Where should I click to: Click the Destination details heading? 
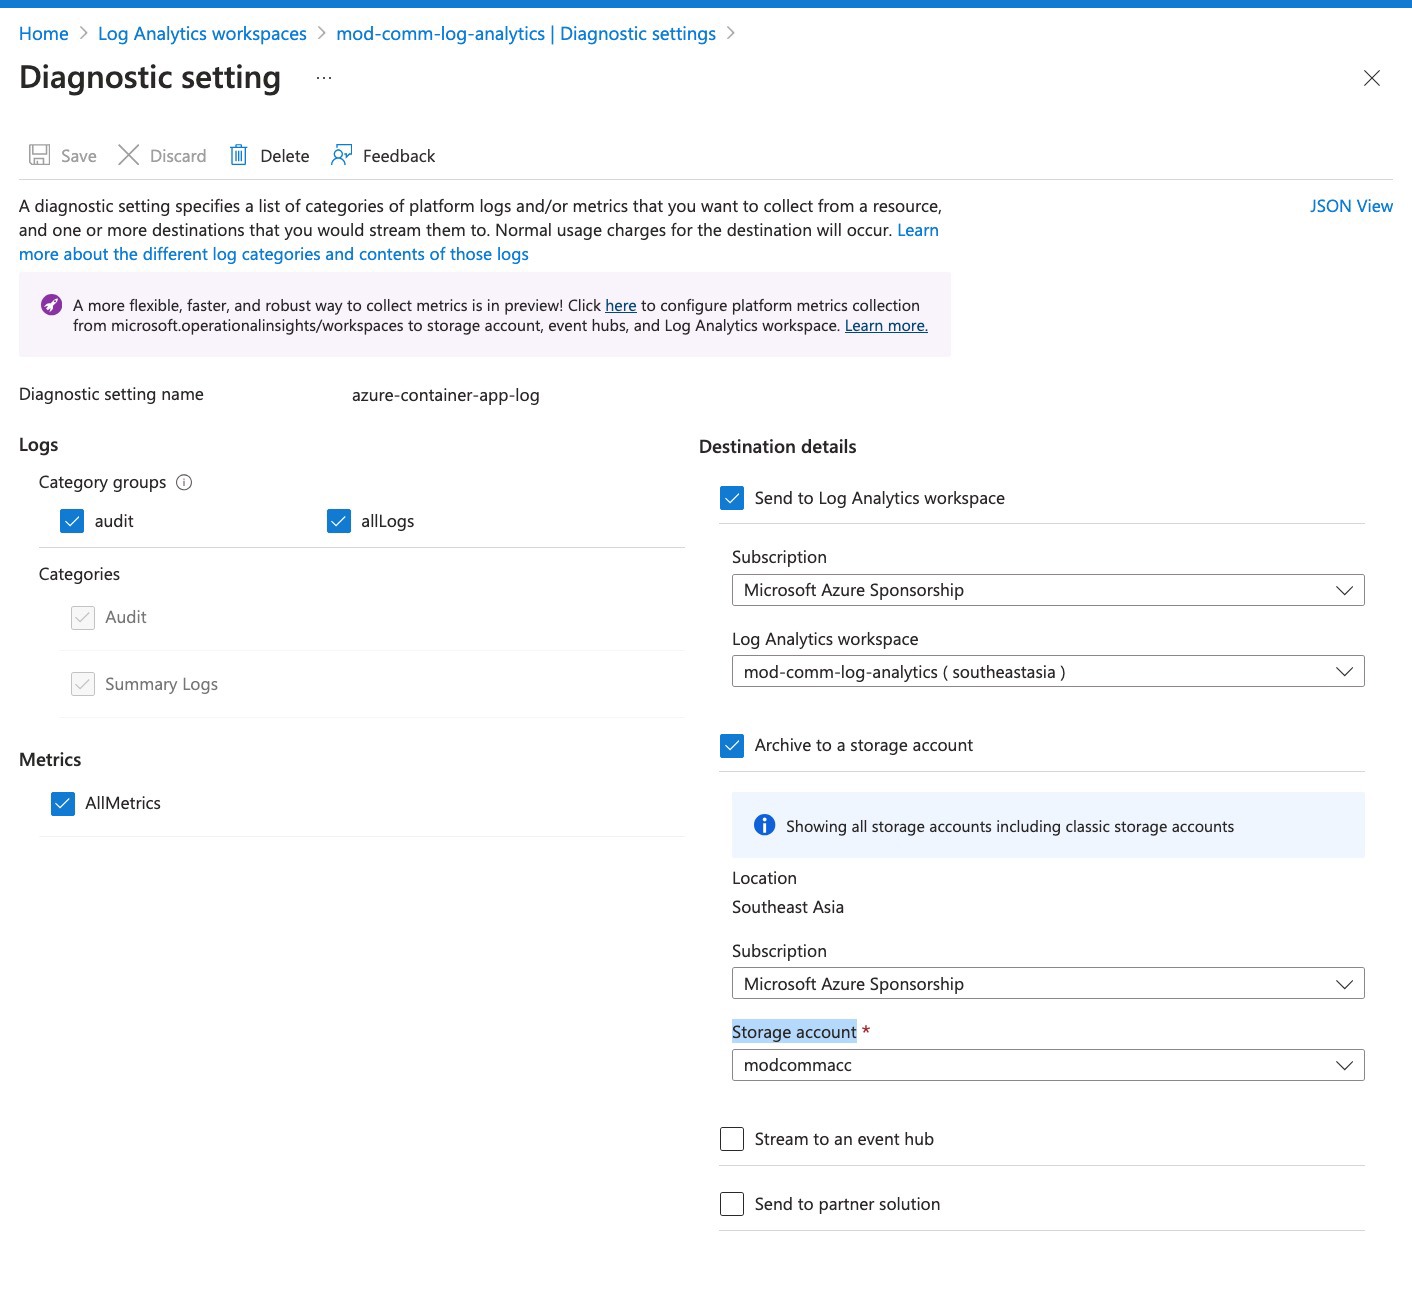pyautogui.click(x=778, y=447)
